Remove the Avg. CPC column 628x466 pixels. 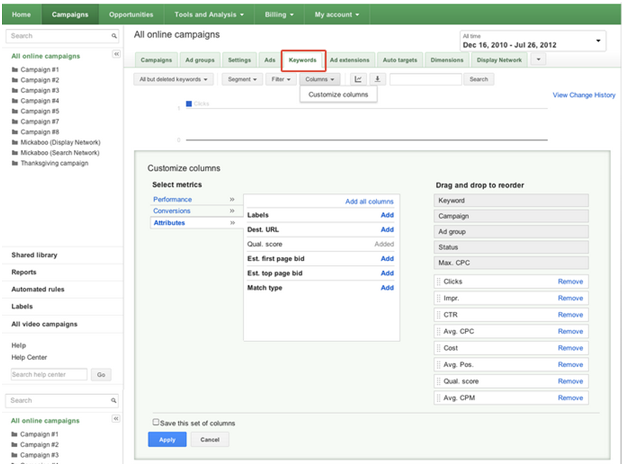(x=570, y=331)
